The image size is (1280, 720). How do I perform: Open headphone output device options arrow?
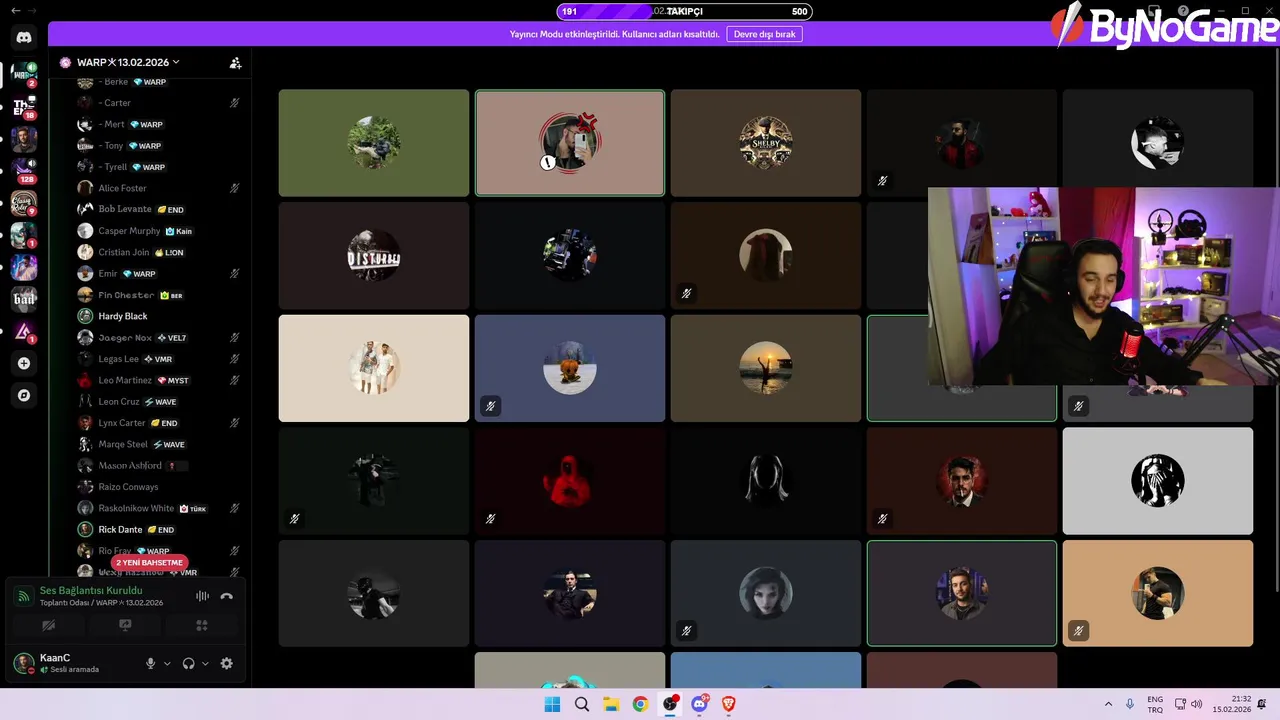click(205, 663)
